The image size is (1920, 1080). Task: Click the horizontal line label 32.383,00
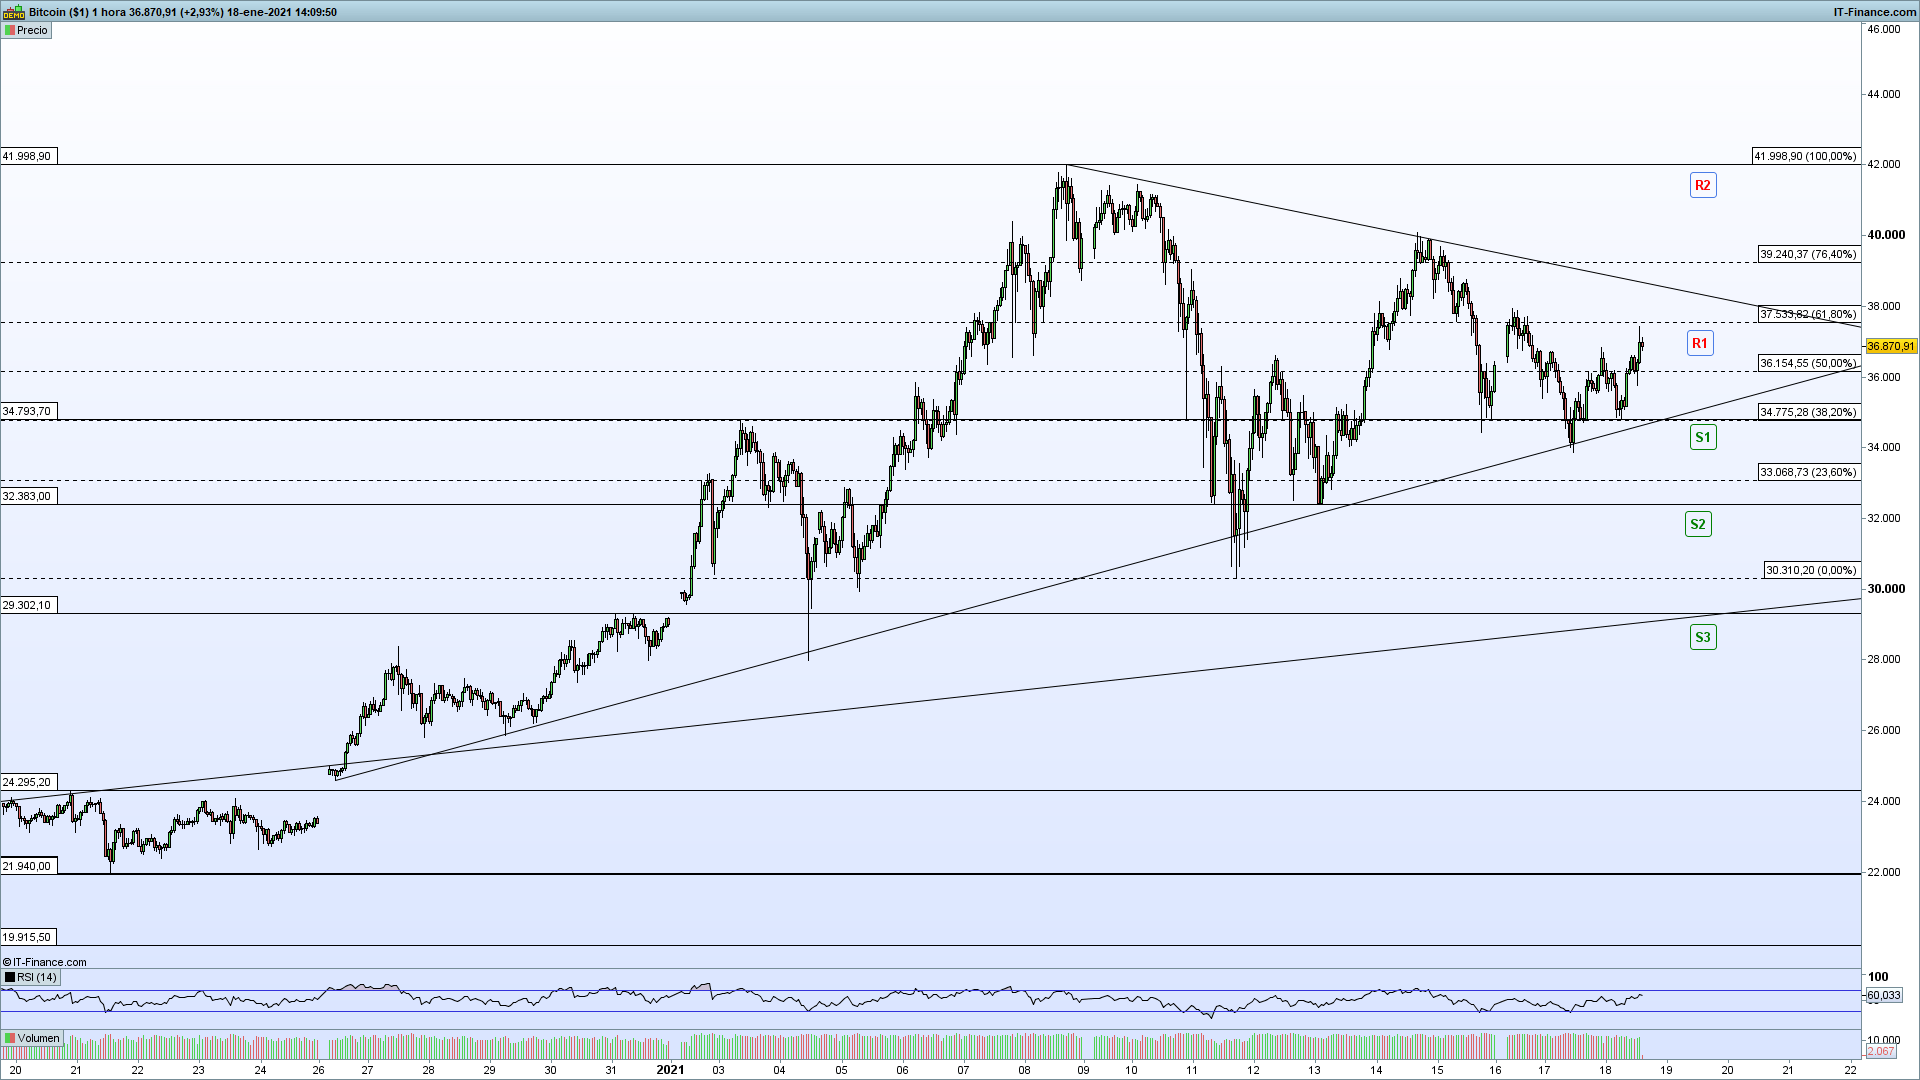pyautogui.click(x=27, y=496)
